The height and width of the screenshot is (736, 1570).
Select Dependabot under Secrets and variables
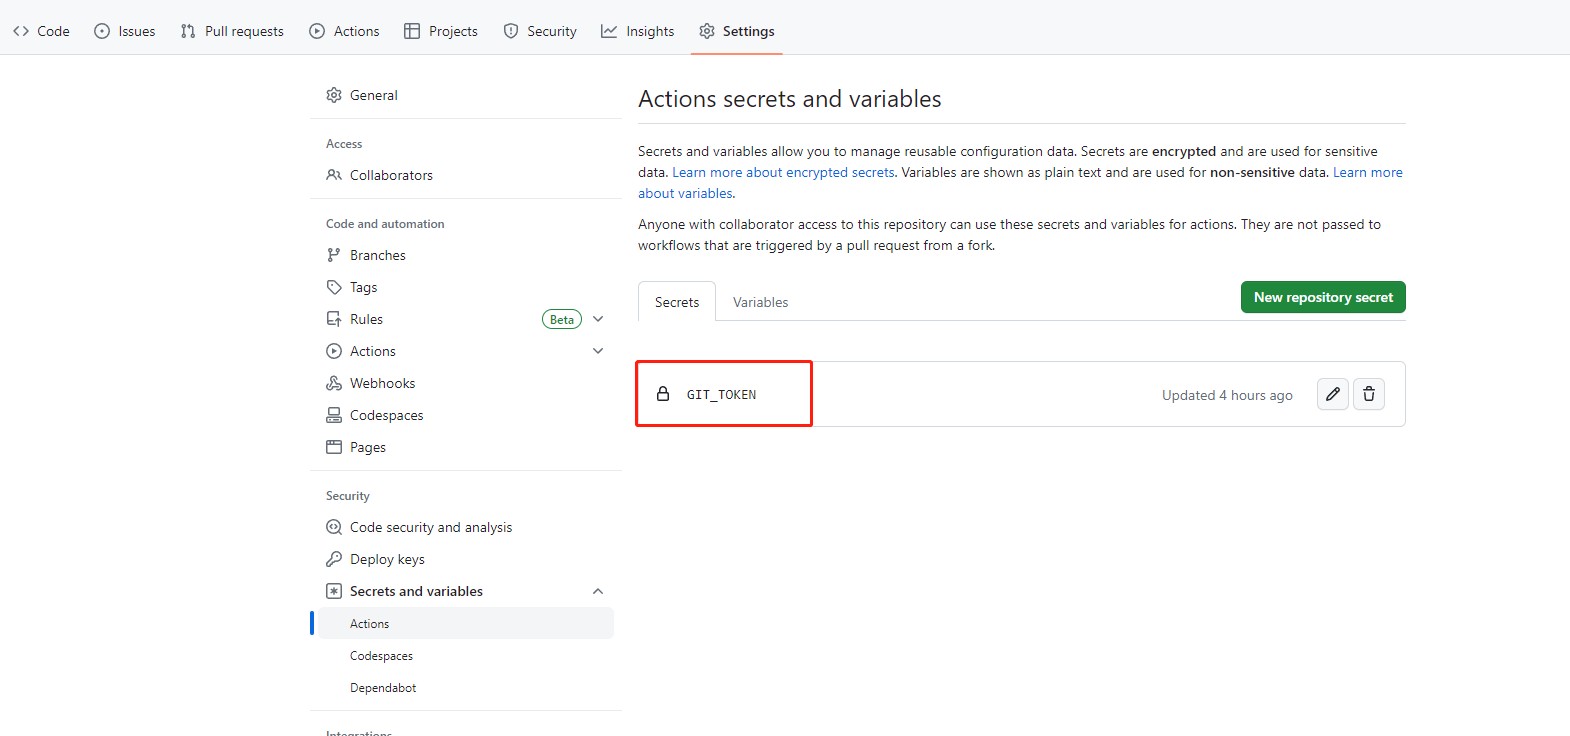click(383, 688)
